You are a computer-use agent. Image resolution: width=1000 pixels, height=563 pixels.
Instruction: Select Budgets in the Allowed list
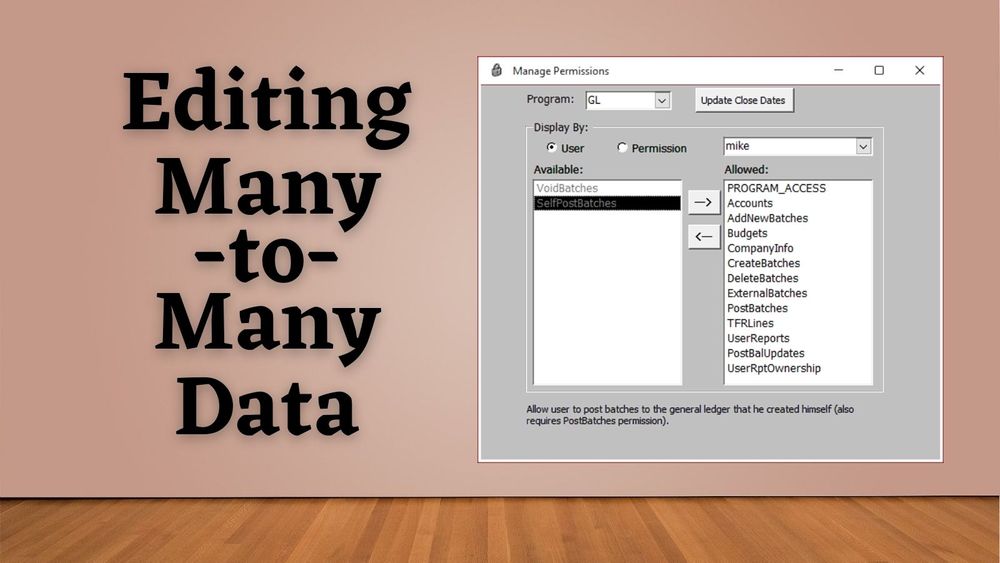tap(747, 233)
